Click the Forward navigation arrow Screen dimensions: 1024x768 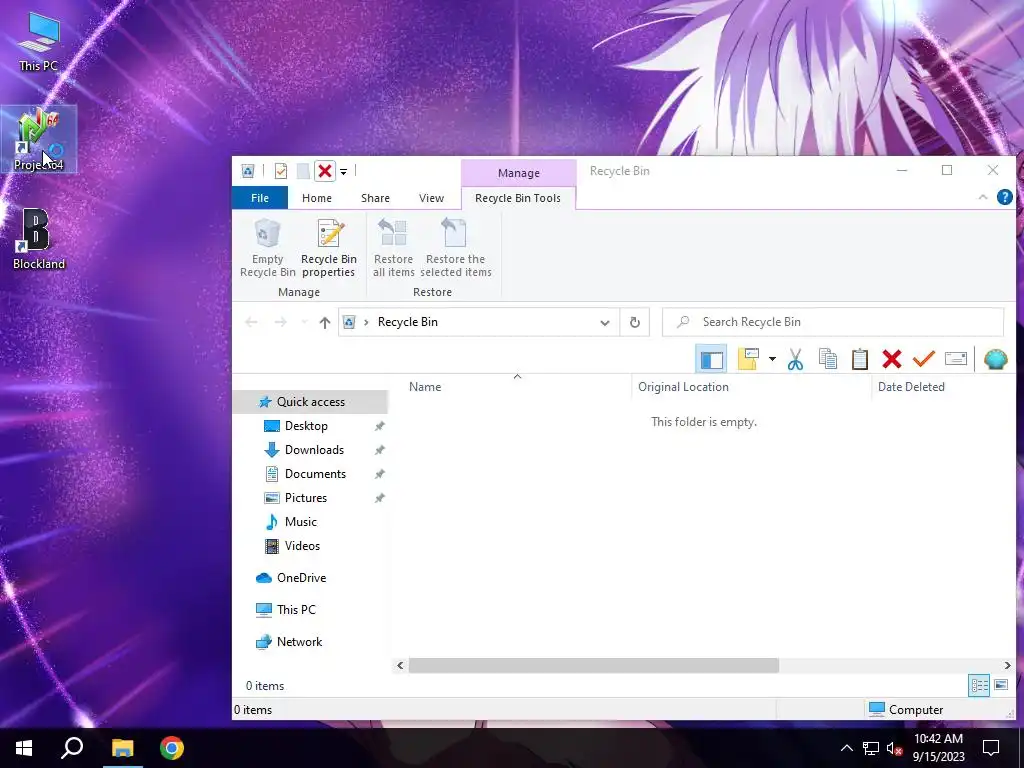(280, 322)
